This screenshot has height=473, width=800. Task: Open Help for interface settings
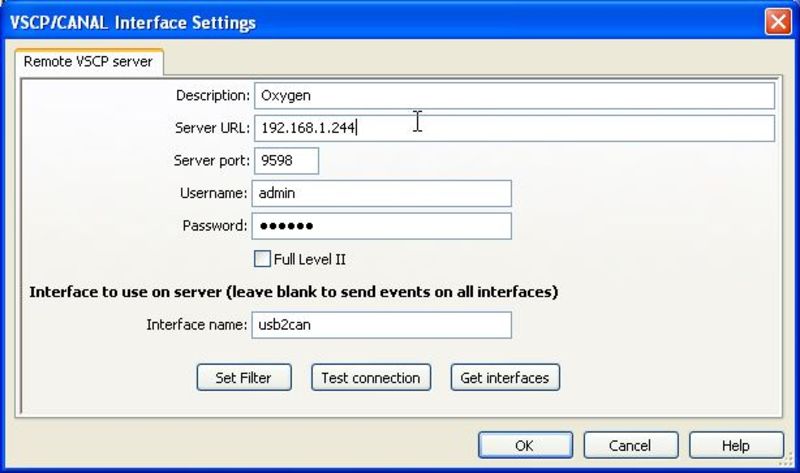(735, 445)
